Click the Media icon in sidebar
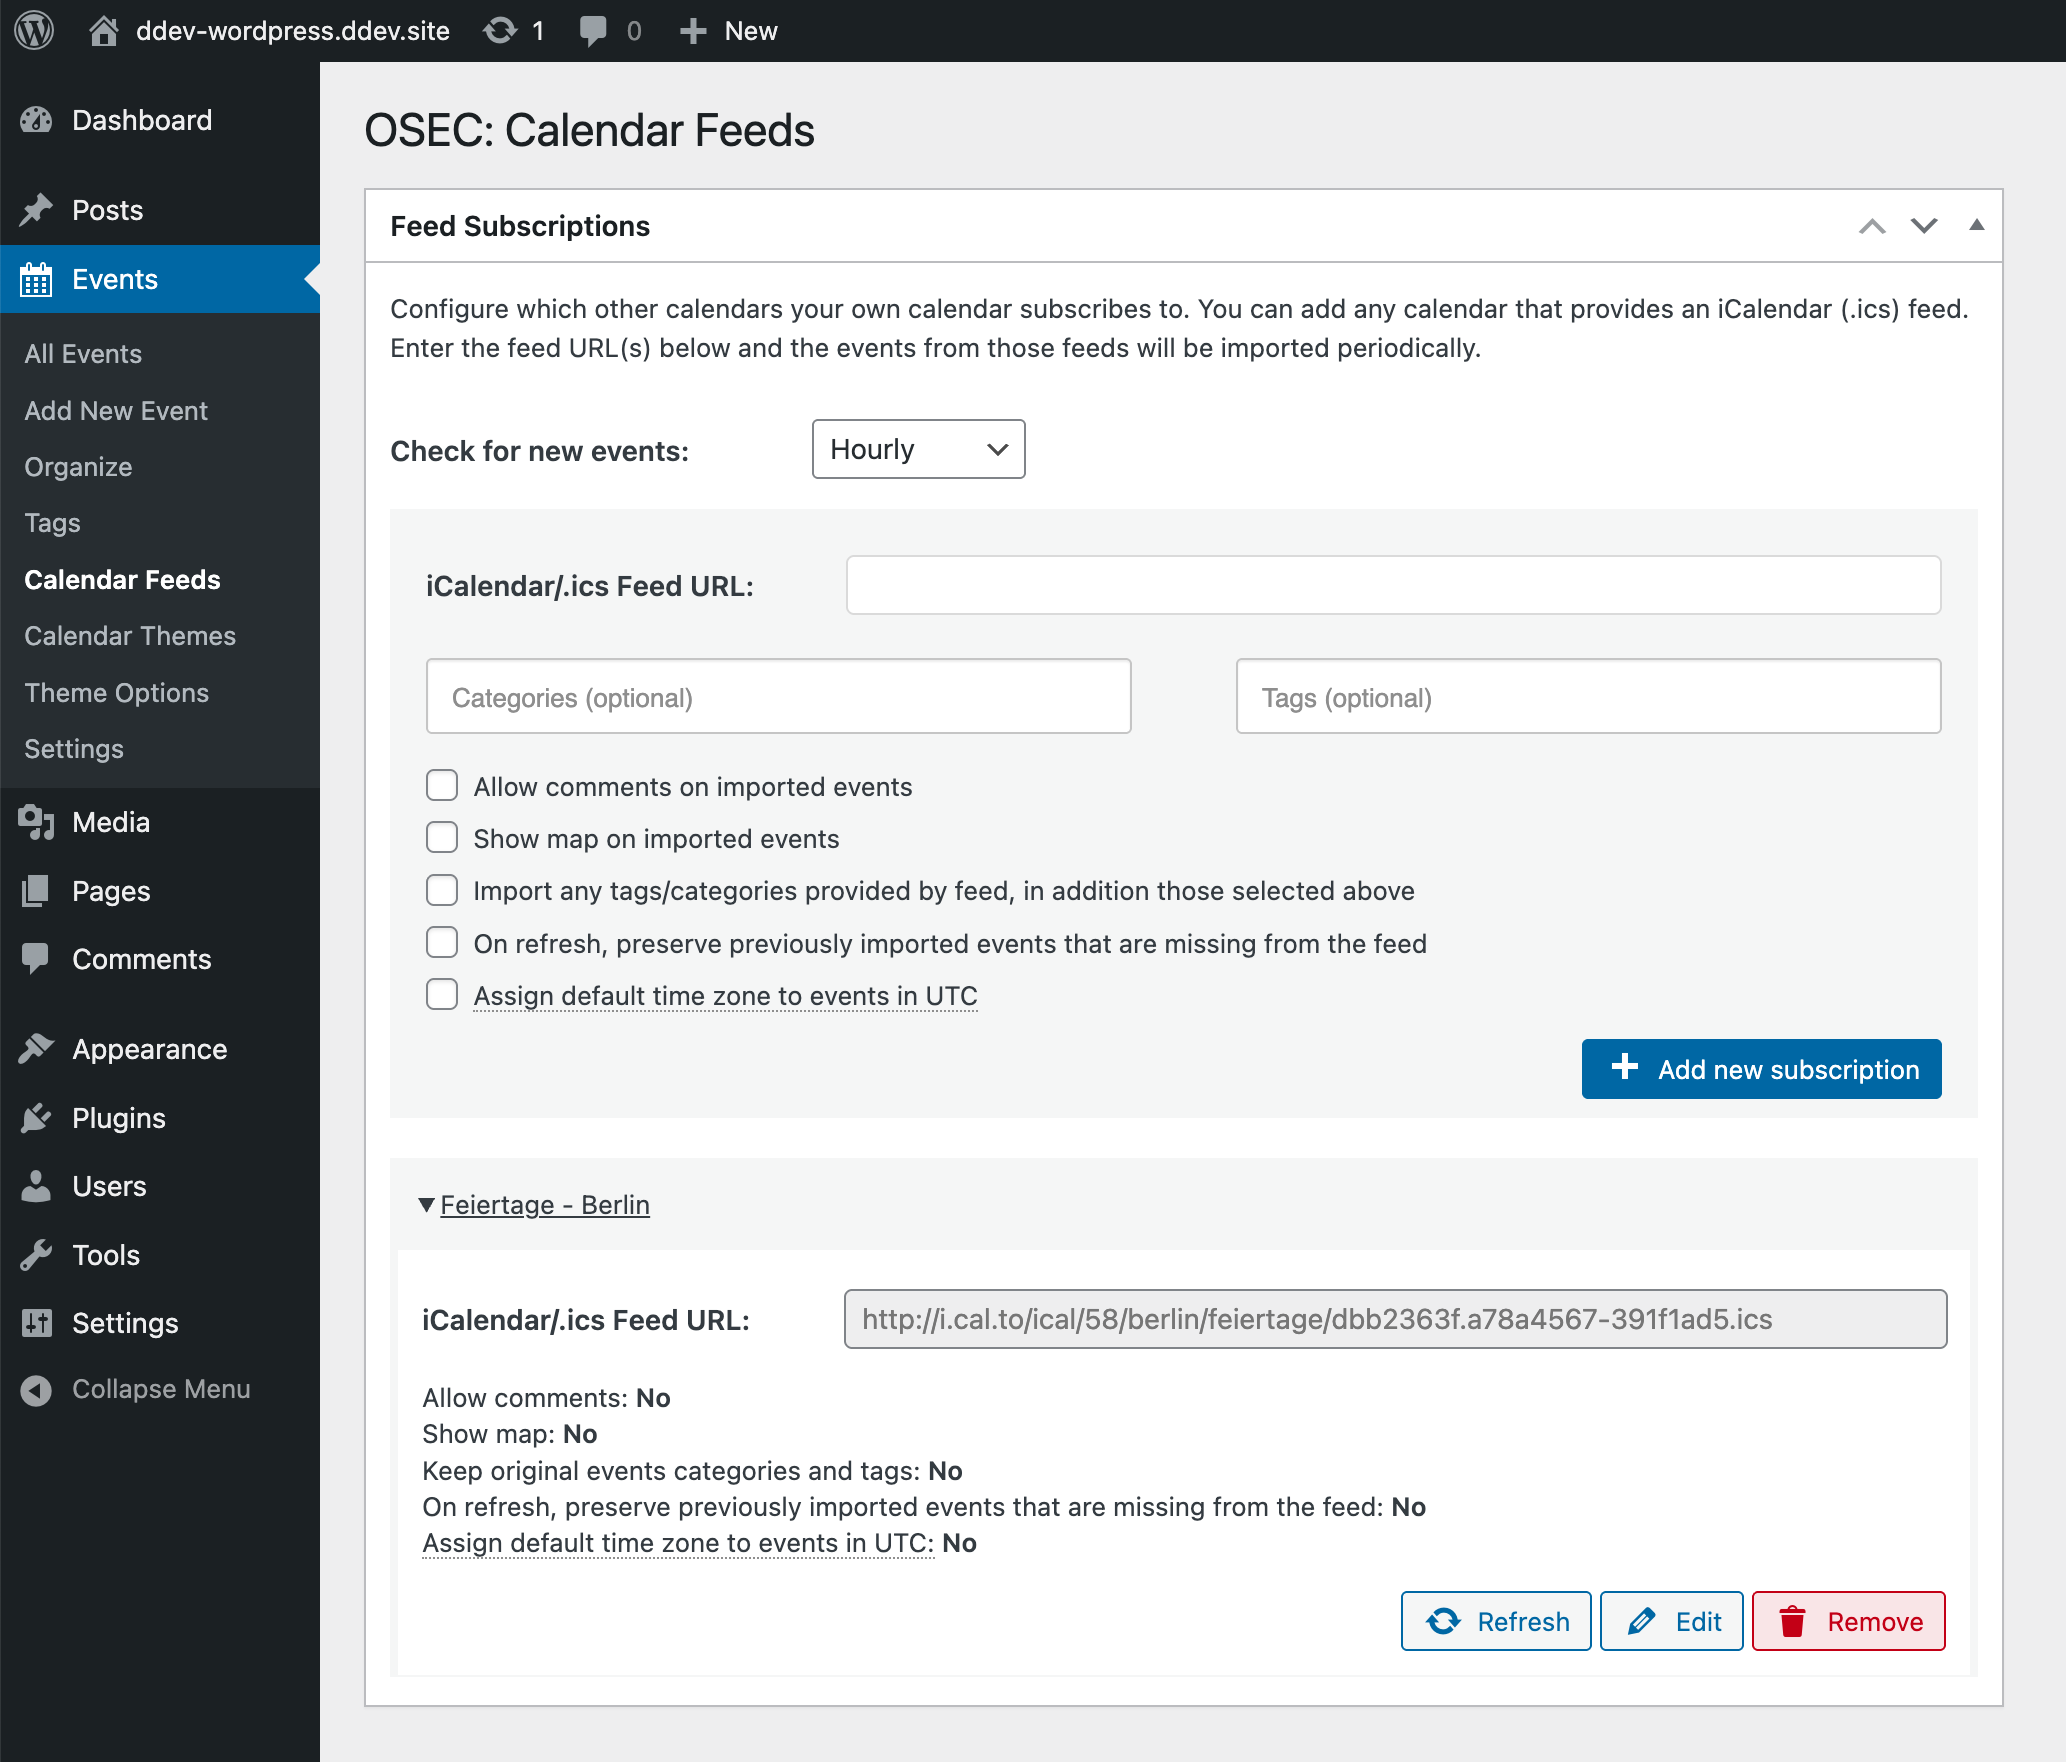2066x1762 pixels. pos(36,822)
